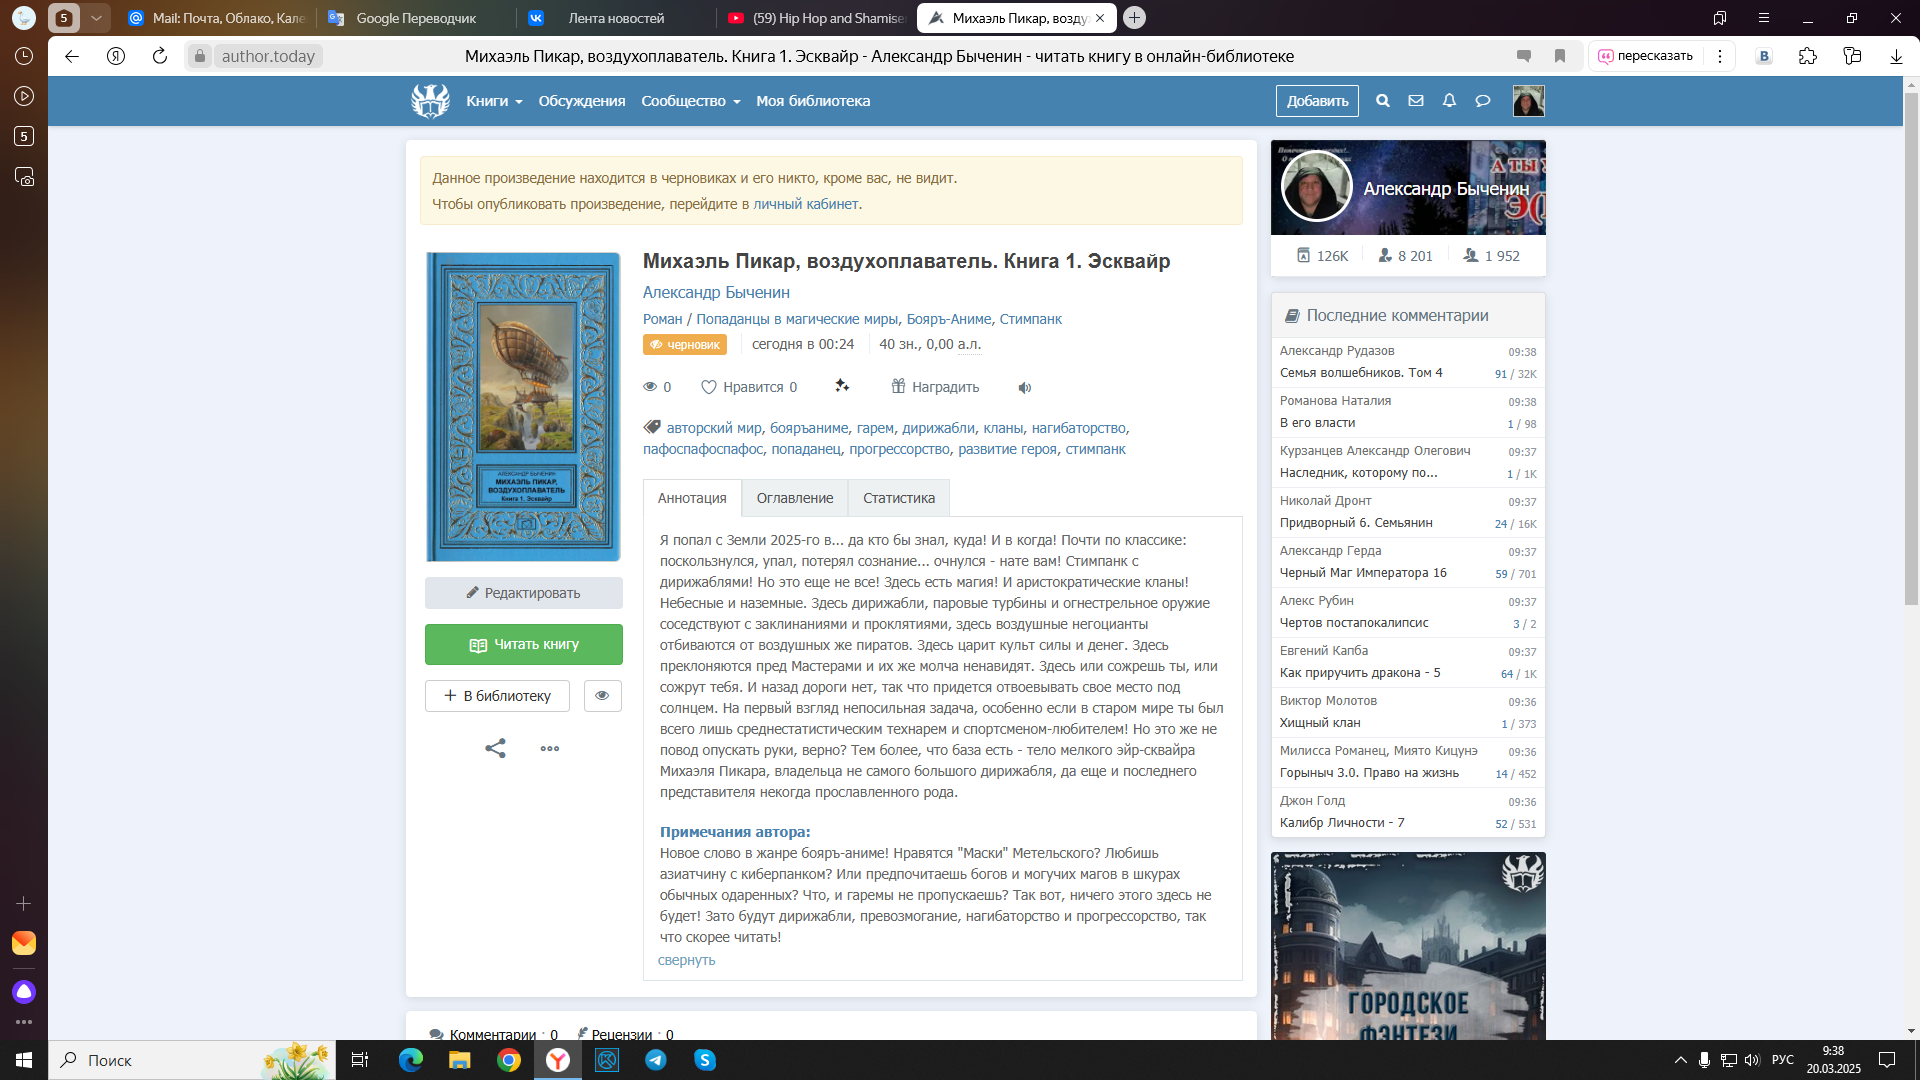The width and height of the screenshot is (1920, 1080).
Task: Open site search magnifier icon
Action: 1383,101
